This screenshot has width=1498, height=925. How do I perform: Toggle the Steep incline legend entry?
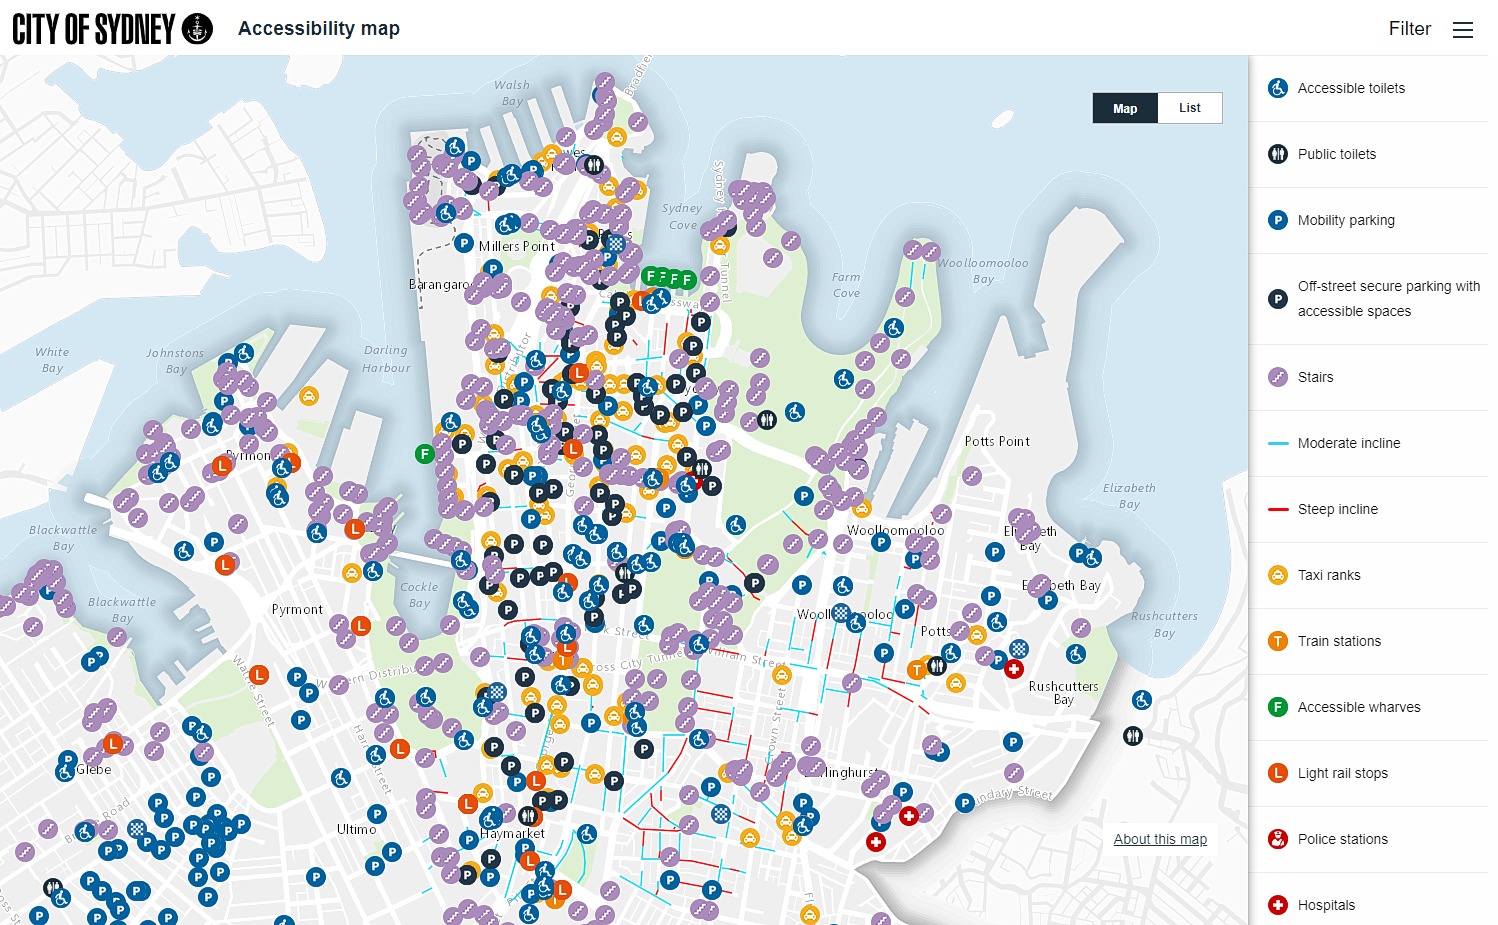pyautogui.click(x=1277, y=509)
